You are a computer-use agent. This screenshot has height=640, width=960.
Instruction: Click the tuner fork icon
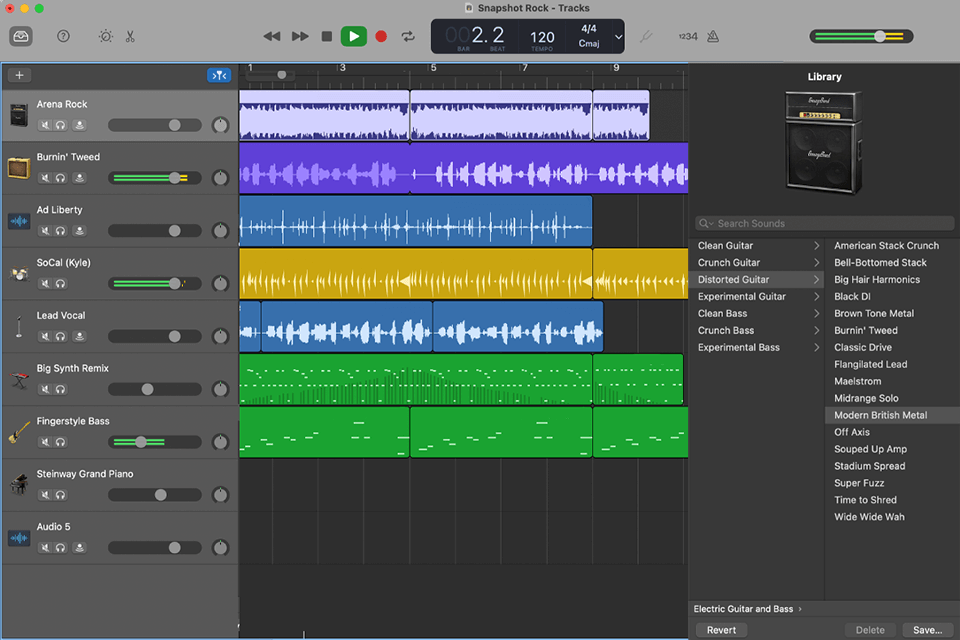(645, 36)
